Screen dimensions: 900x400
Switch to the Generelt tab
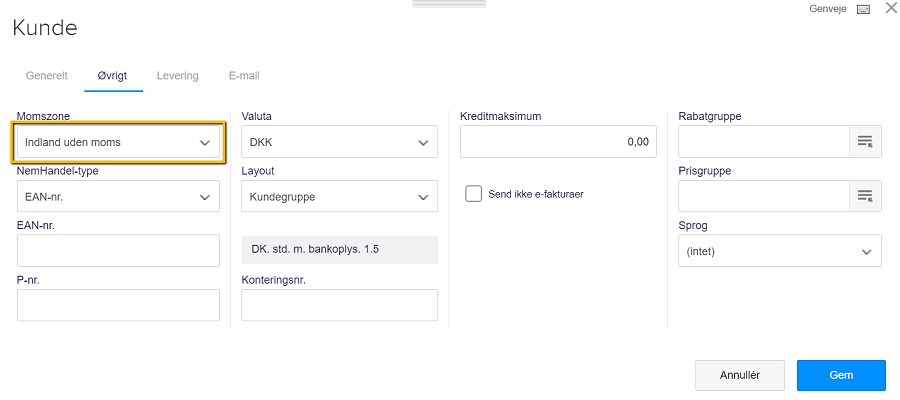click(x=47, y=76)
